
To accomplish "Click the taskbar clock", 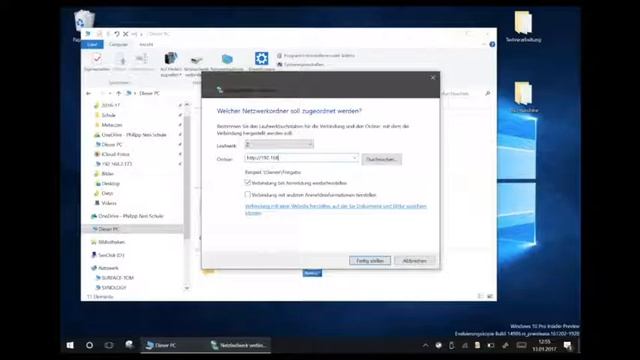I will pos(544,345).
